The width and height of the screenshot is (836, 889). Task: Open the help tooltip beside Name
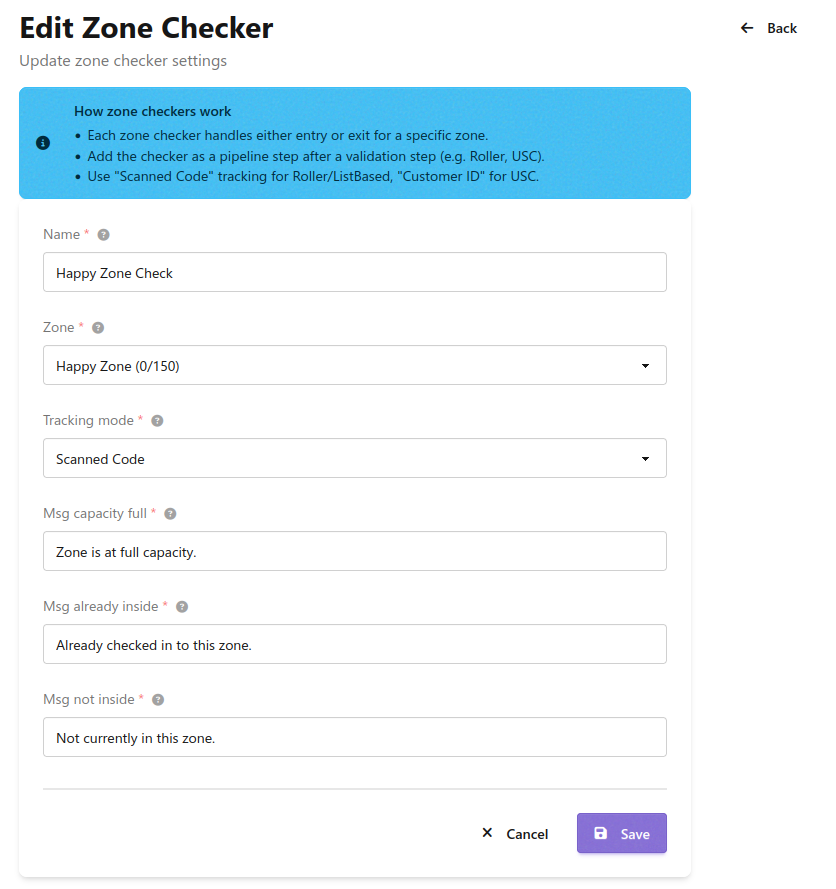[x=103, y=234]
